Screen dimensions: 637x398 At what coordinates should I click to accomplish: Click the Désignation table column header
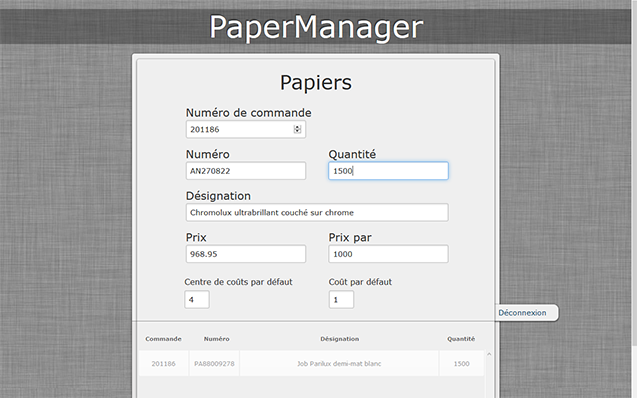(340, 339)
